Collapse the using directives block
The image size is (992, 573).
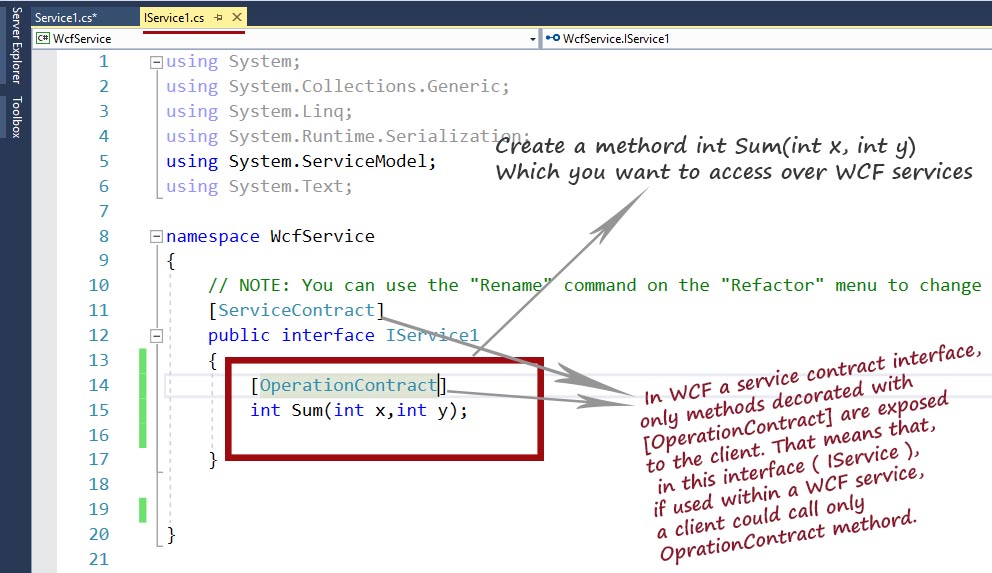click(x=156, y=63)
